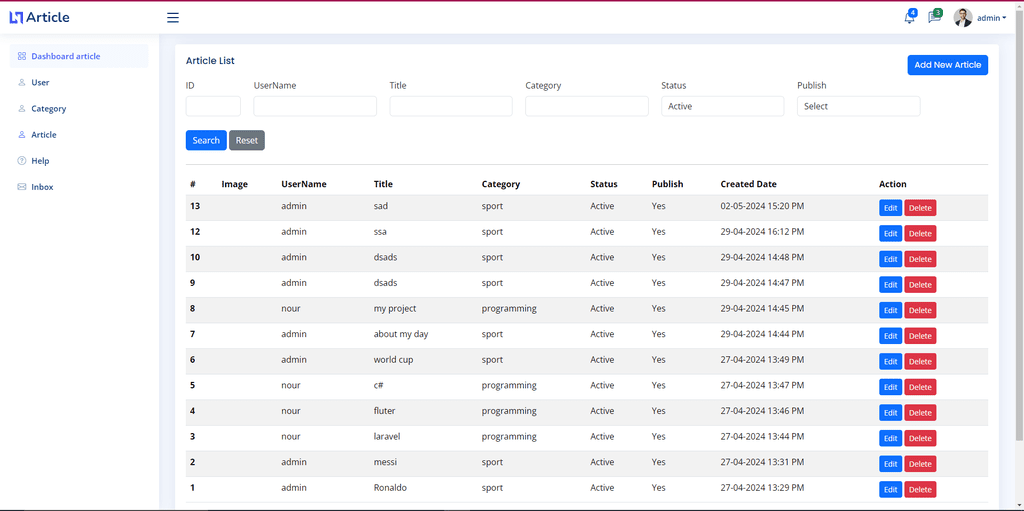This screenshot has width=1024, height=511.
Task: Click the admin profile avatar
Action: coord(963,18)
